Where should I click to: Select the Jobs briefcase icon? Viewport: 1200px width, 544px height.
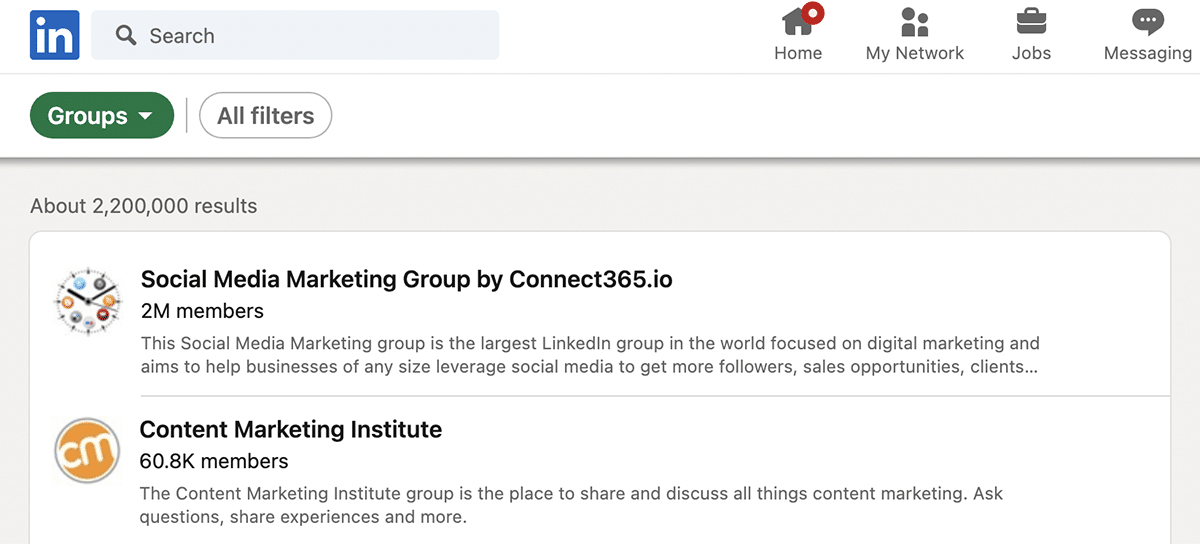coord(1031,22)
